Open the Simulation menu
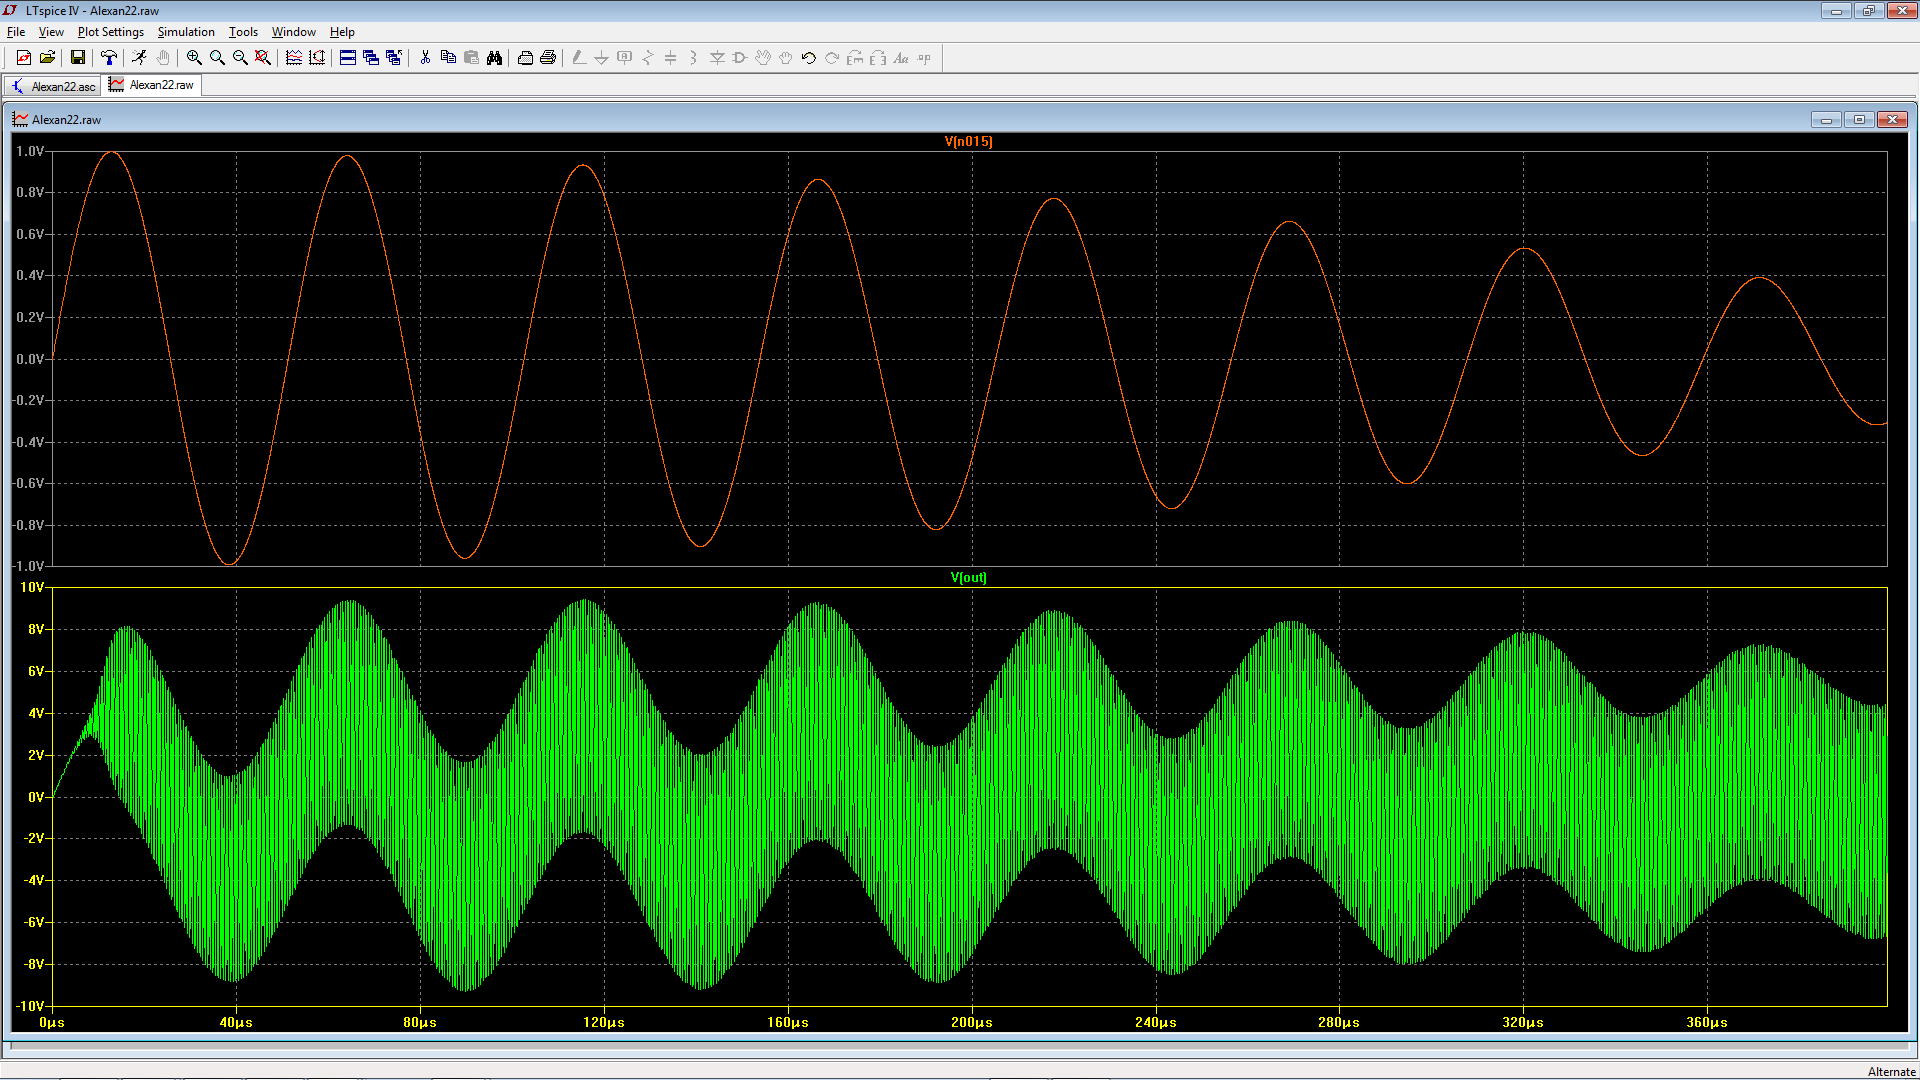The image size is (1920, 1080). (186, 32)
